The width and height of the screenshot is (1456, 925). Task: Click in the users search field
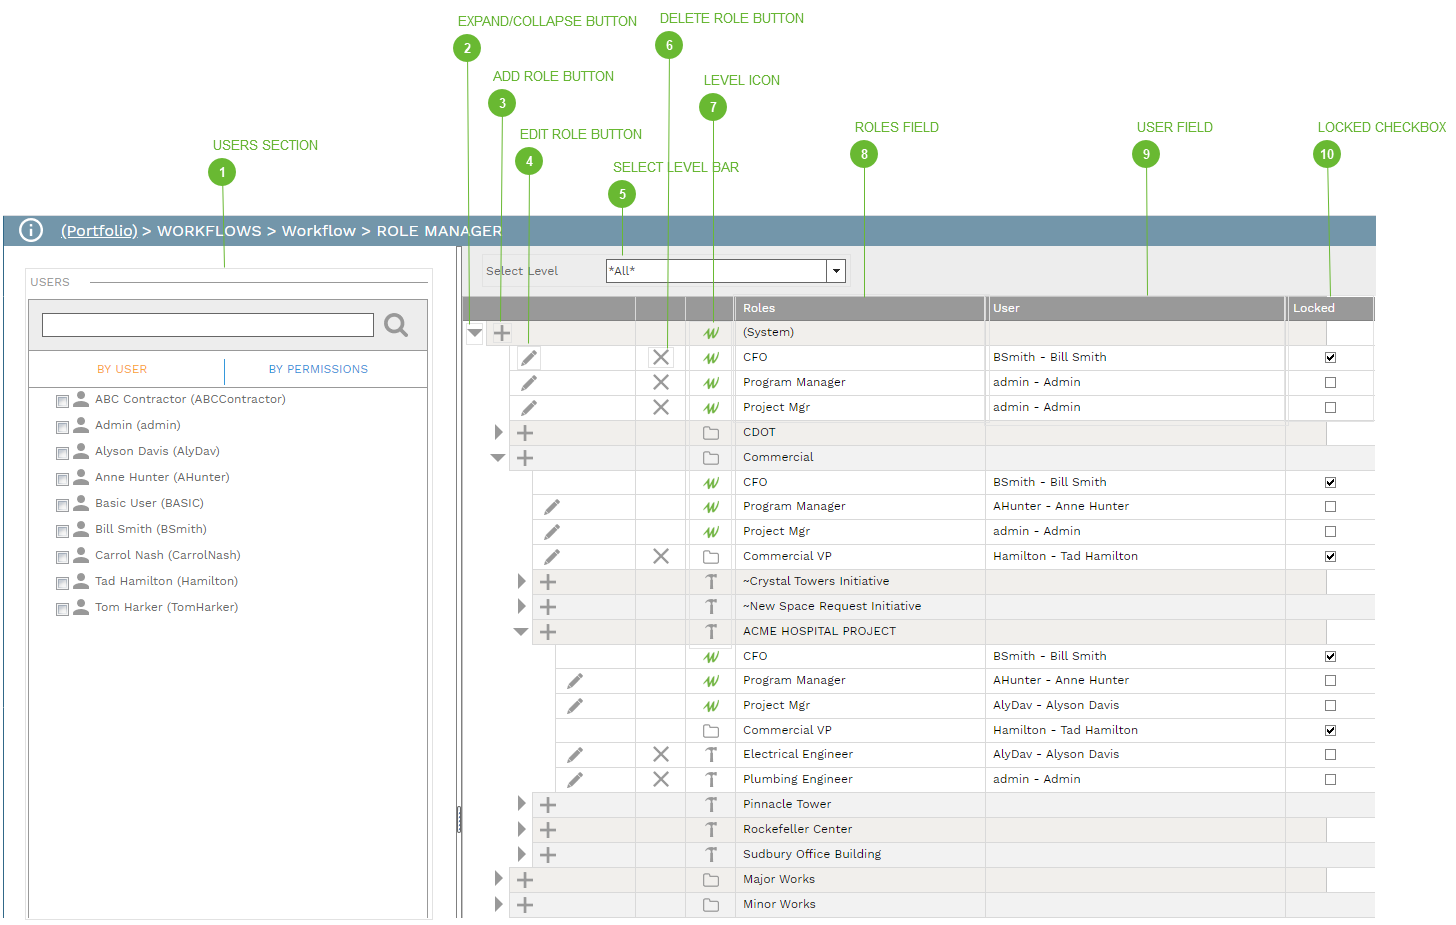(208, 325)
